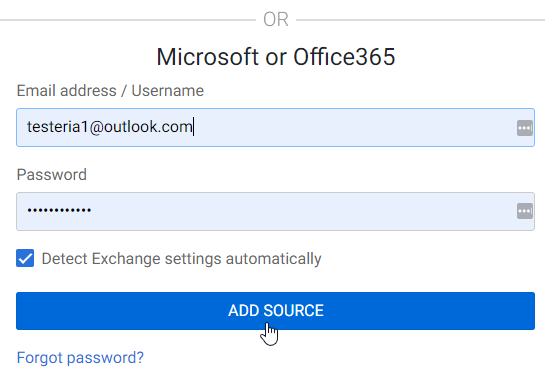Click the Password label above the field
This screenshot has width=545, height=371.
(x=52, y=175)
